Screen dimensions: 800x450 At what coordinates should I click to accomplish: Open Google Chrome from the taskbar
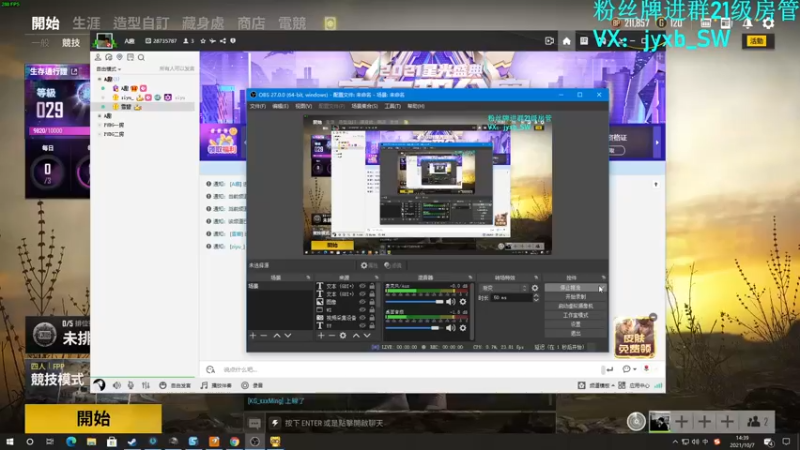[234, 441]
